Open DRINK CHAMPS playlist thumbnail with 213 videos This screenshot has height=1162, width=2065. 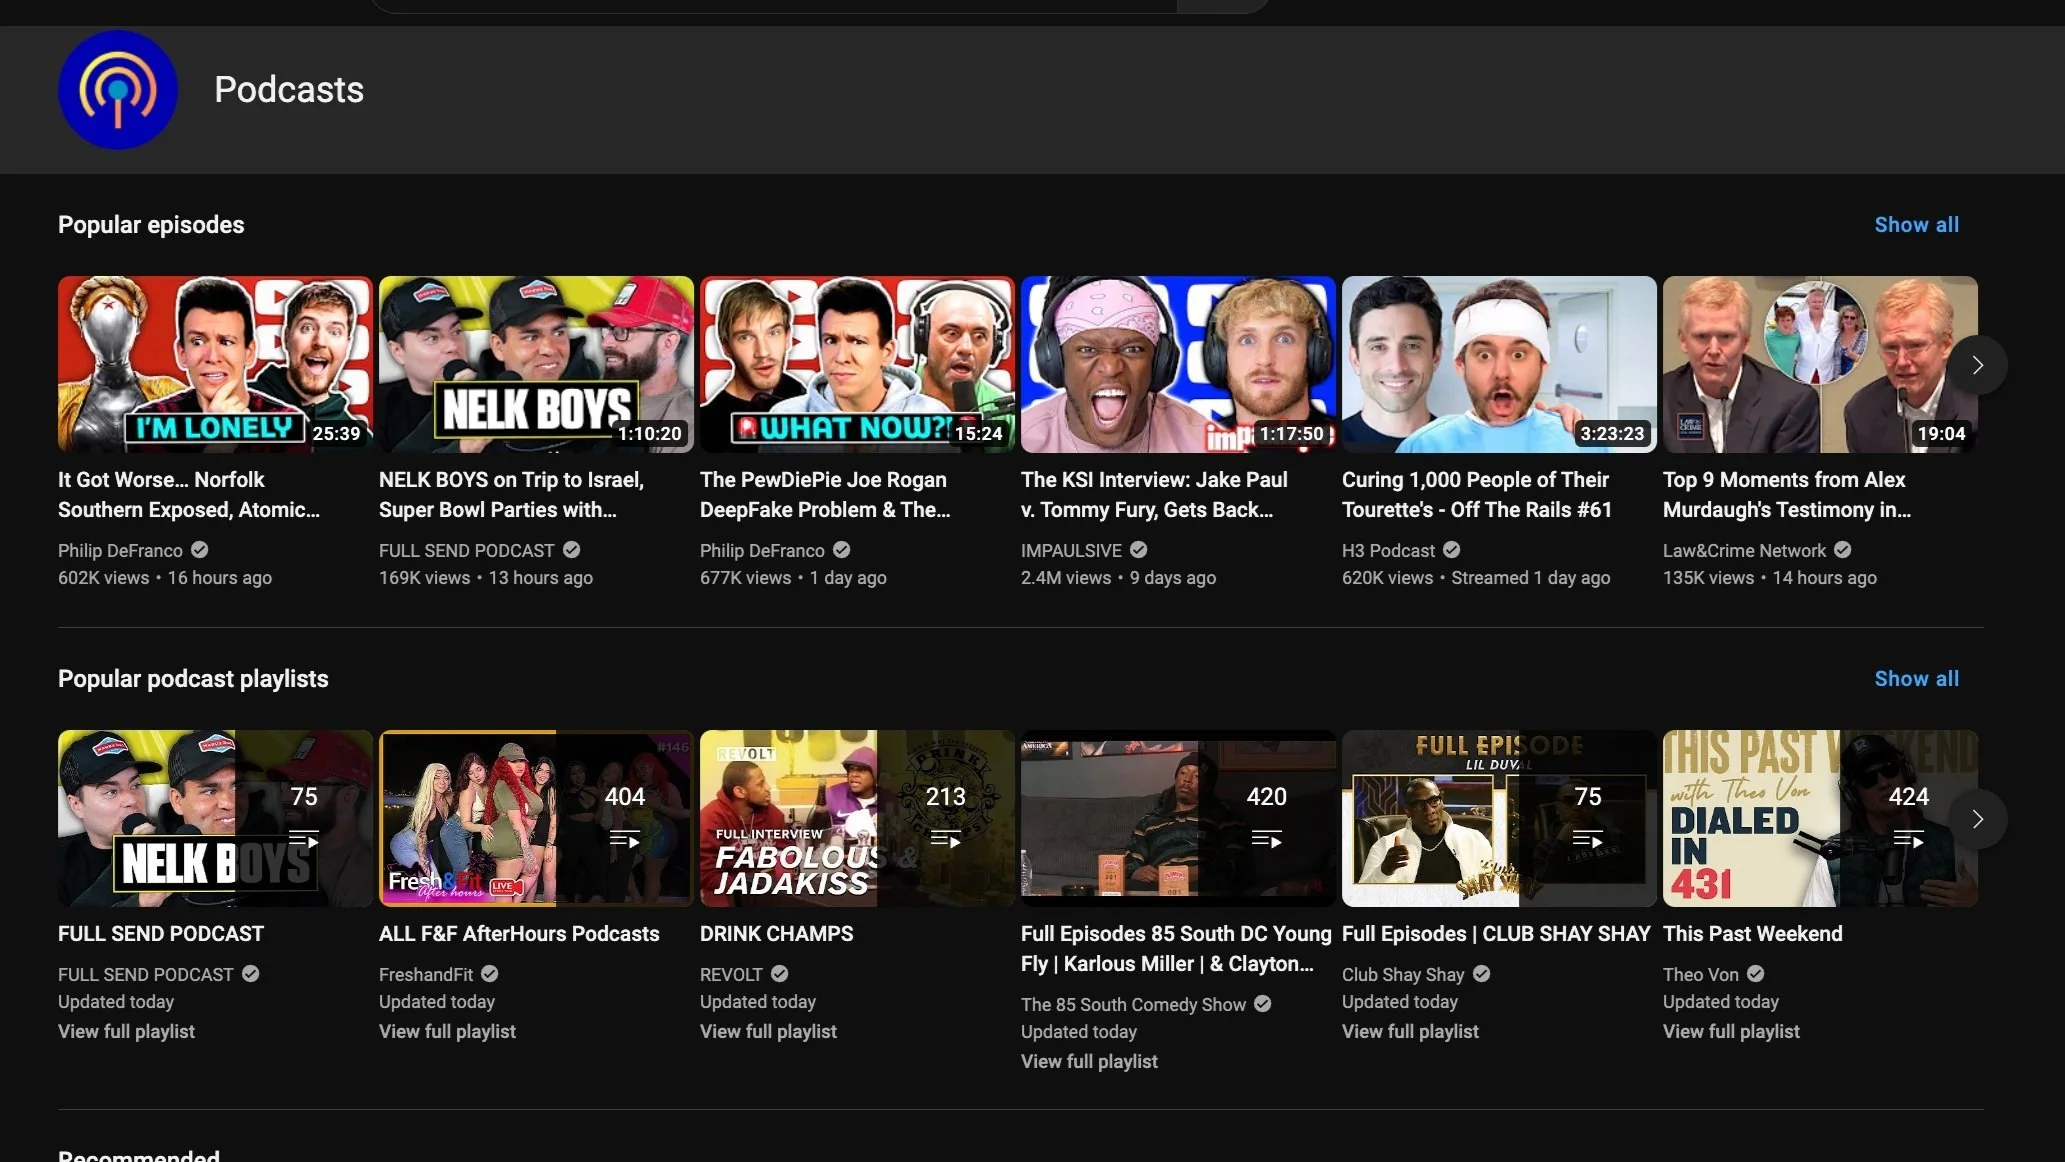click(857, 818)
